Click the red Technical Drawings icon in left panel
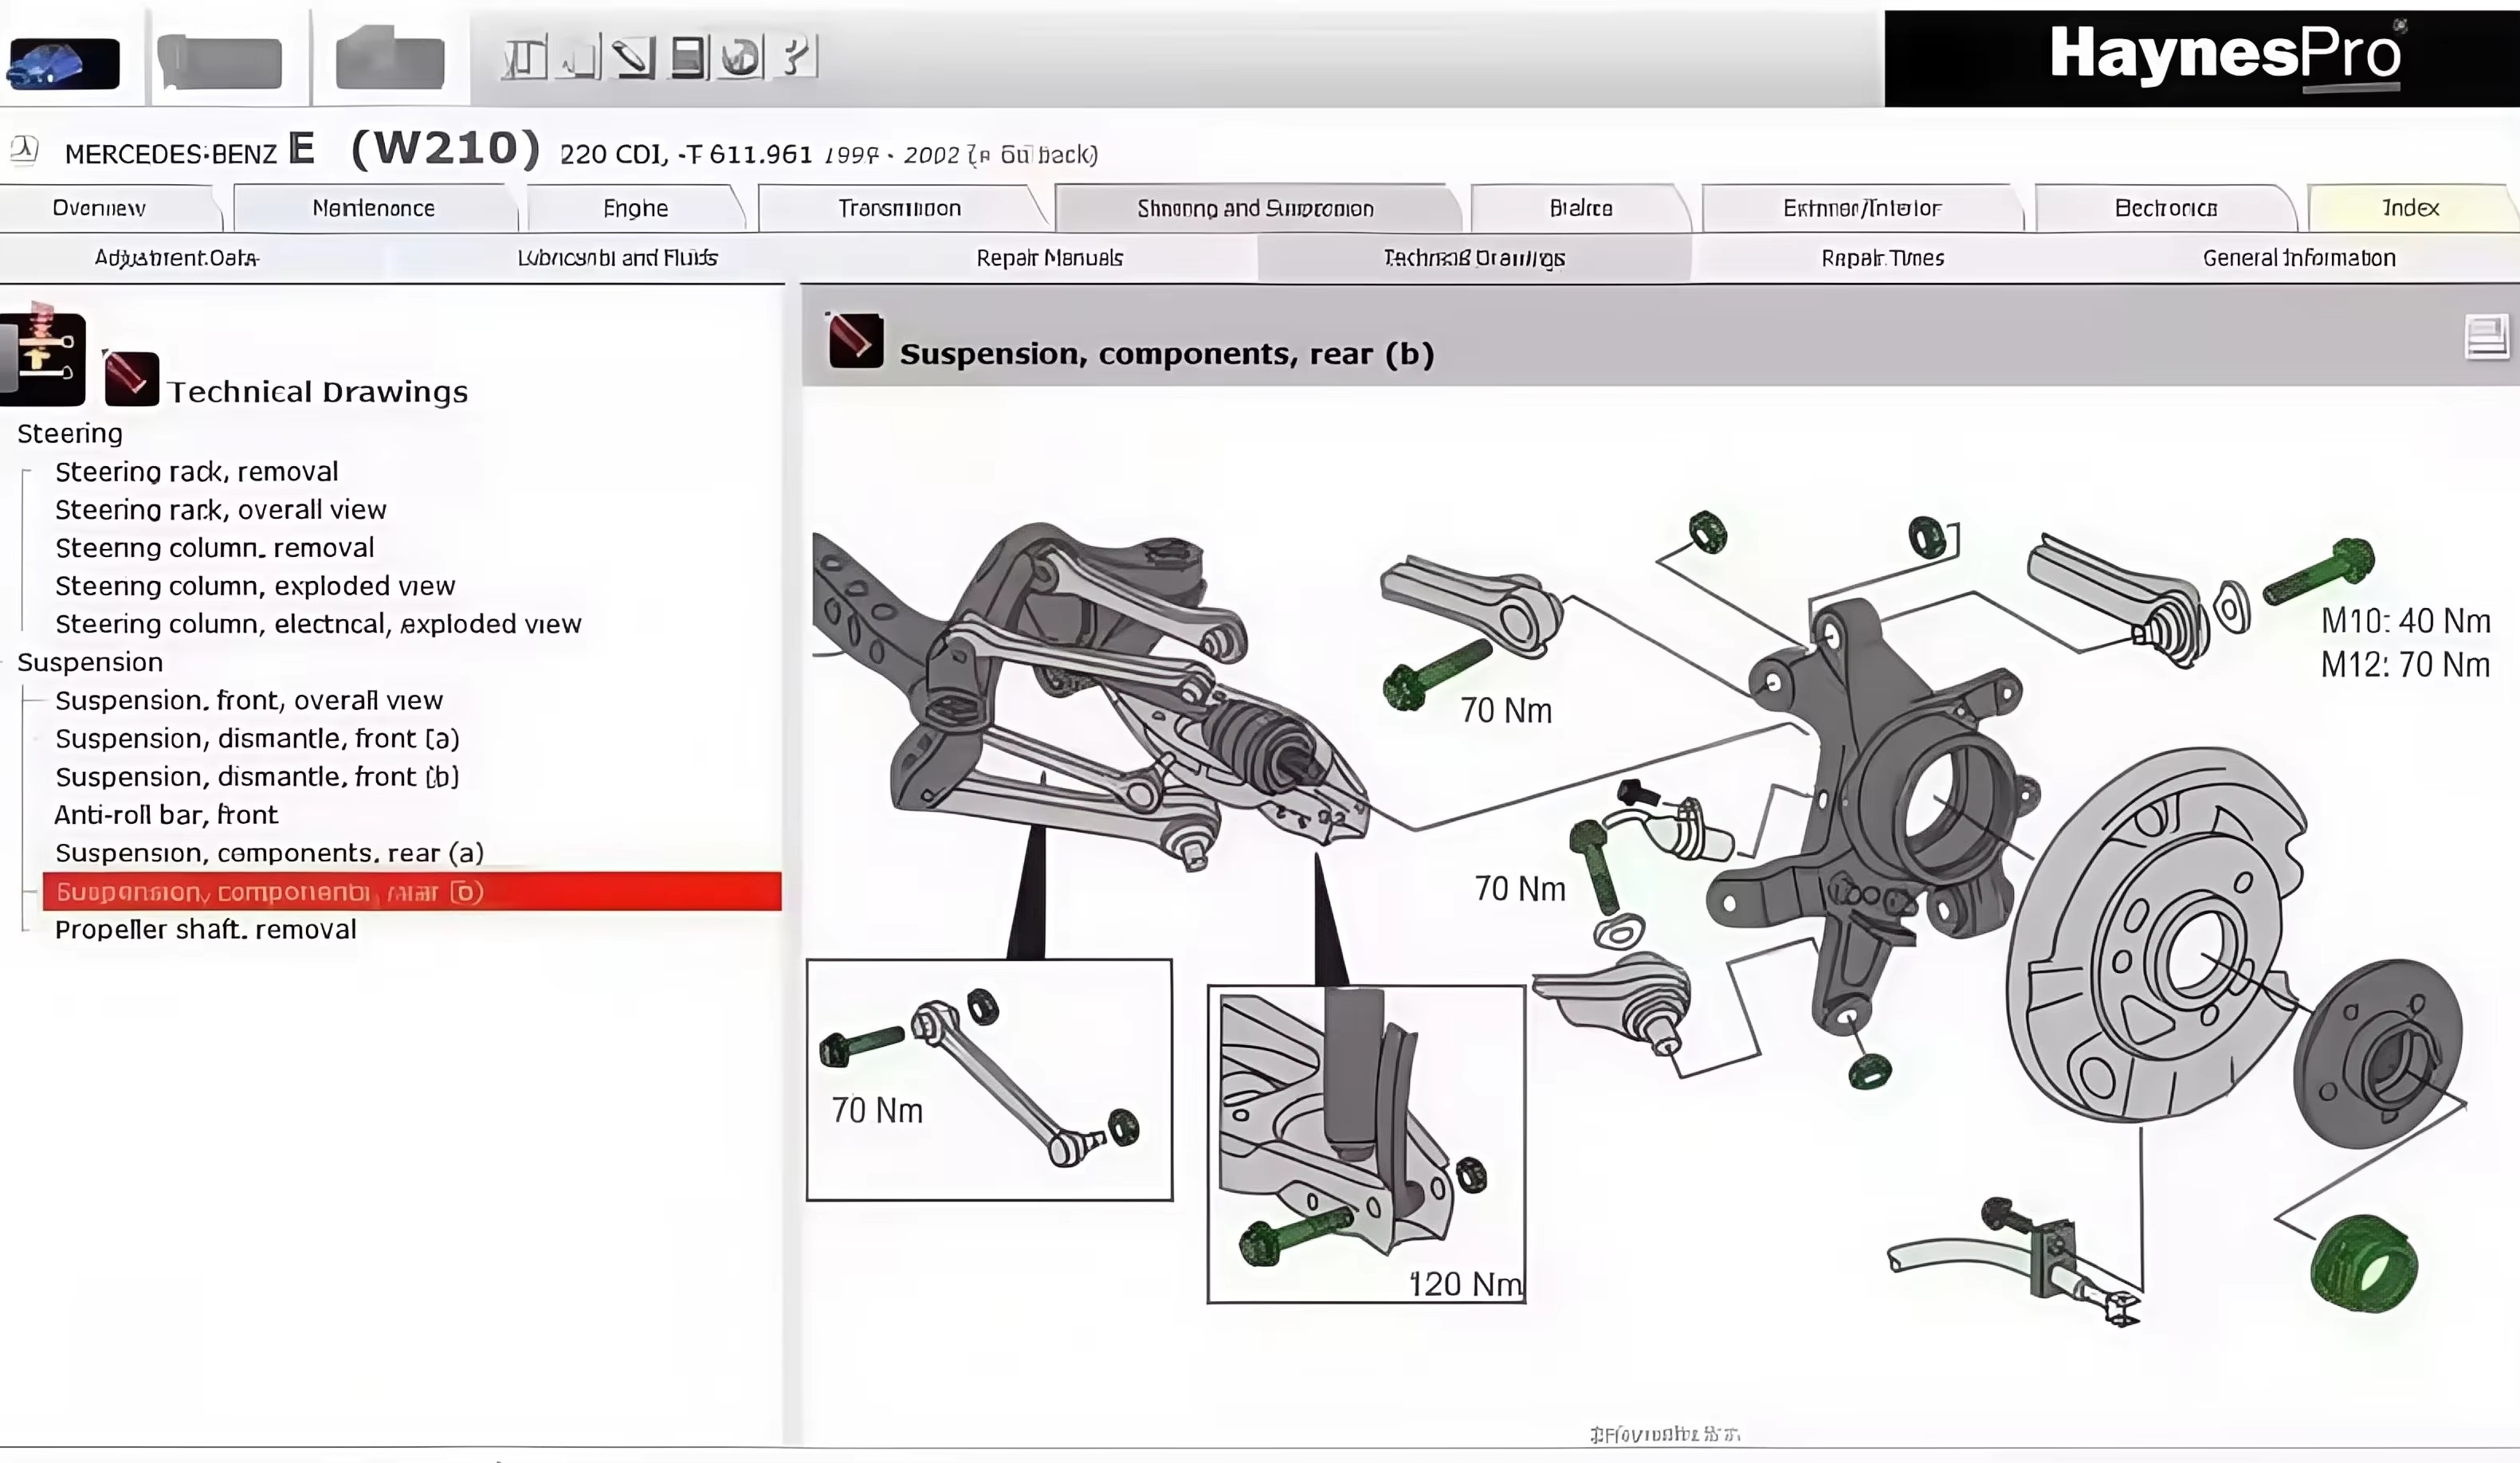The width and height of the screenshot is (2520, 1463). 131,379
